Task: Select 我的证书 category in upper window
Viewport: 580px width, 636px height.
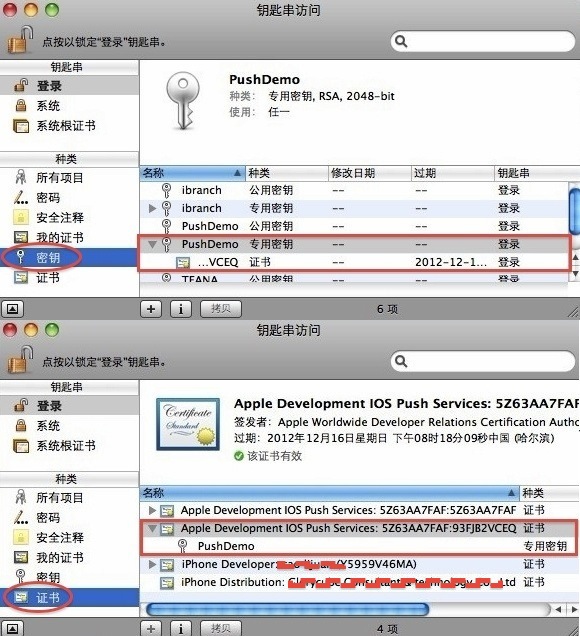Action: [x=69, y=237]
